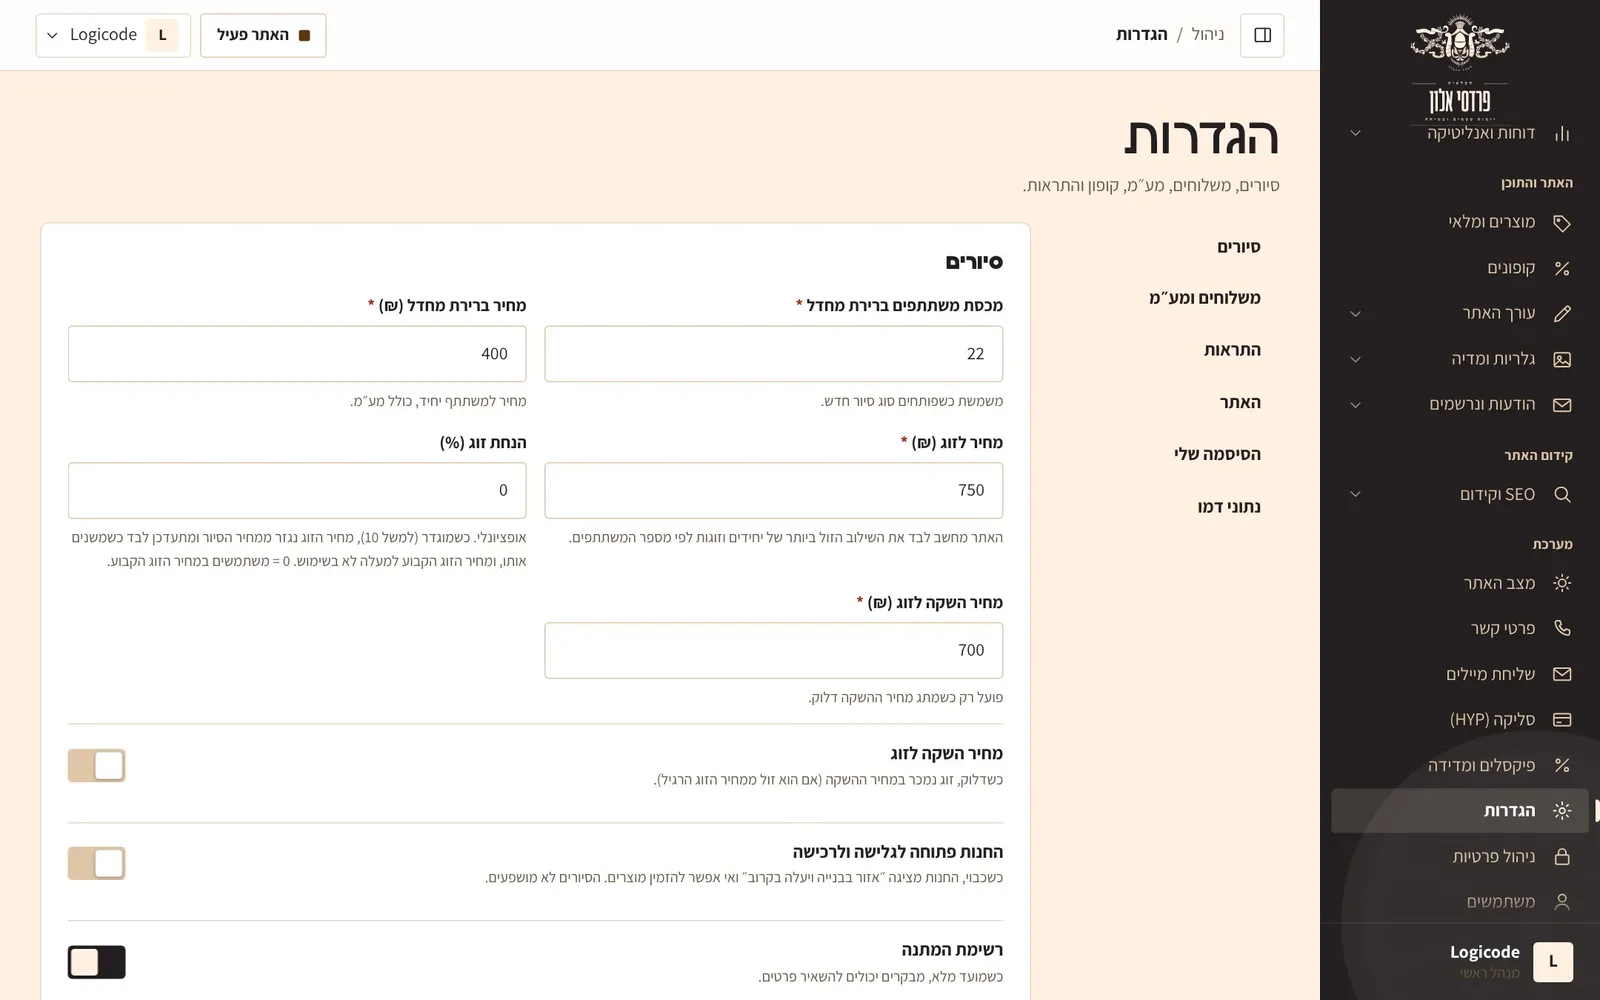Go to the סיורים settings section
Image resolution: width=1600 pixels, height=1000 pixels.
click(1238, 247)
